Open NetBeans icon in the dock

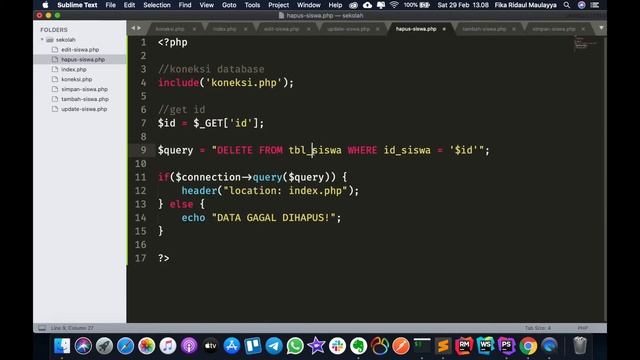click(x=380, y=346)
